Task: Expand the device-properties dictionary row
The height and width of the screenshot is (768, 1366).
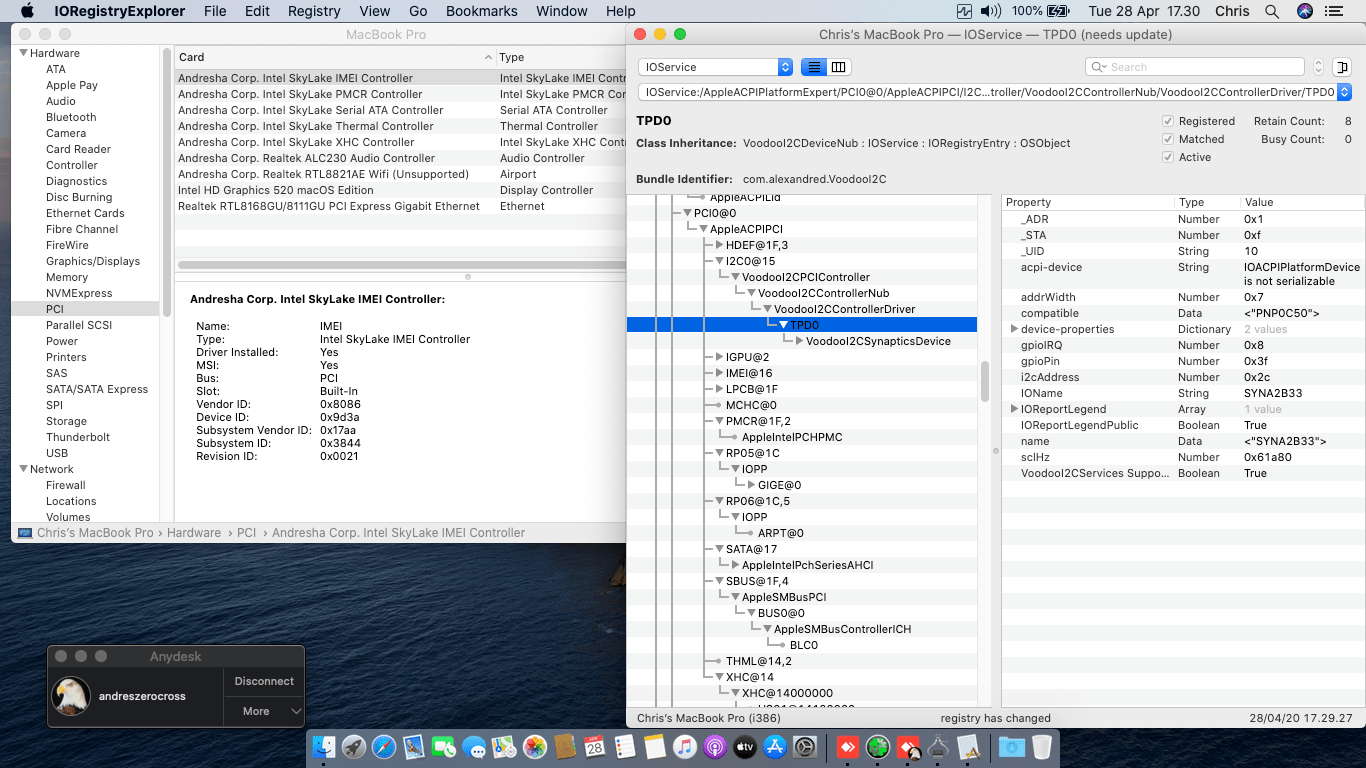Action: pos(1014,329)
